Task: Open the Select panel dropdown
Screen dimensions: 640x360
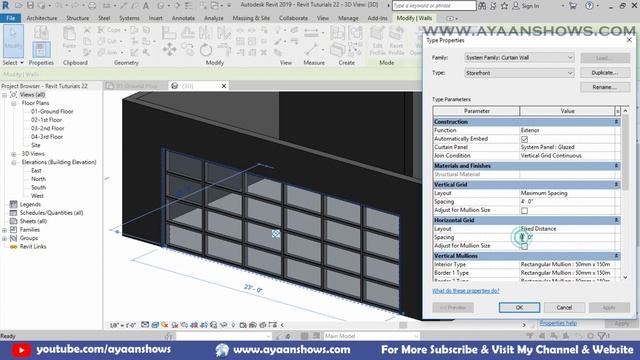Action: (x=13, y=62)
